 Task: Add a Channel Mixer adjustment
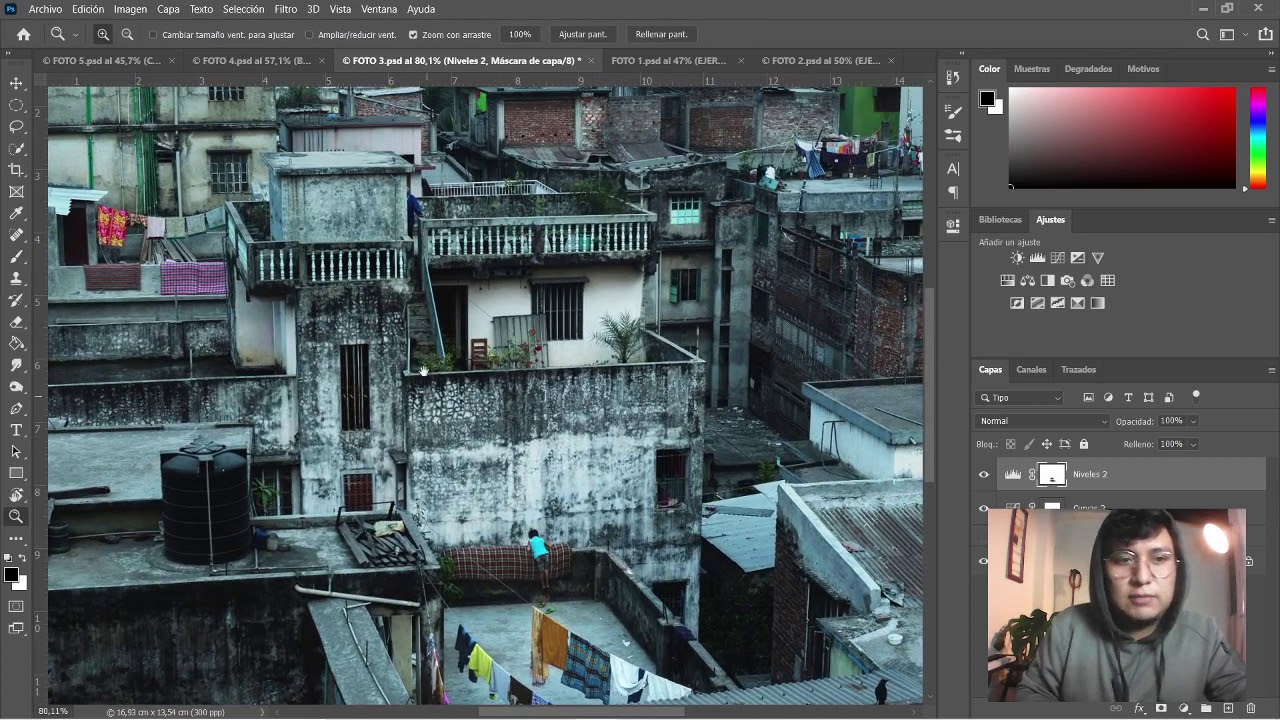click(1088, 281)
